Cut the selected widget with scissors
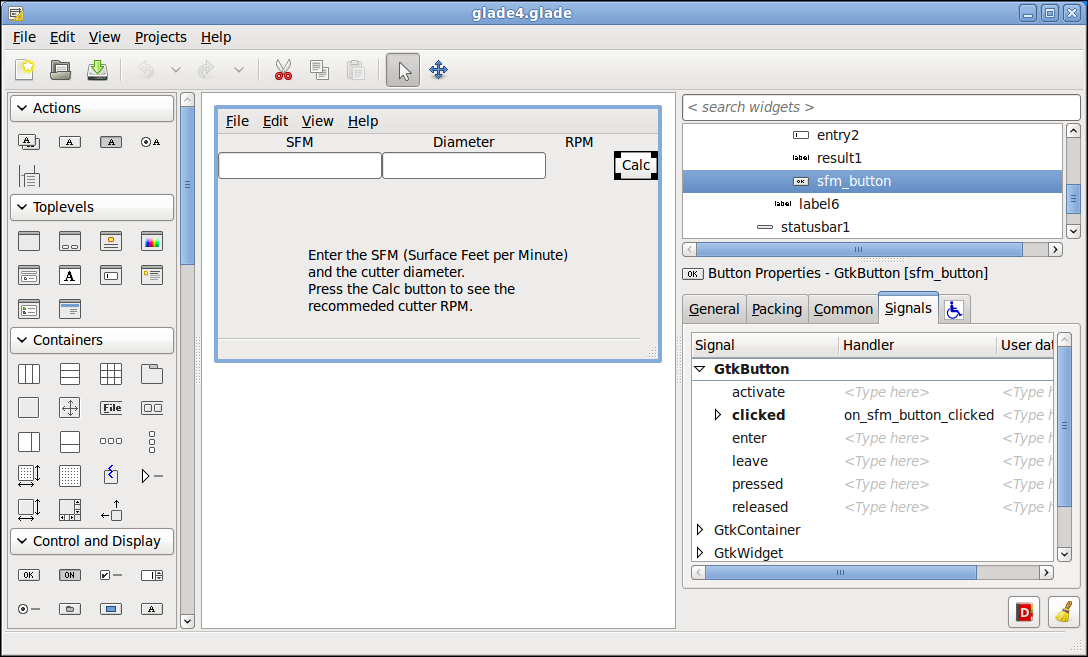This screenshot has height=657, width=1088. click(x=283, y=69)
